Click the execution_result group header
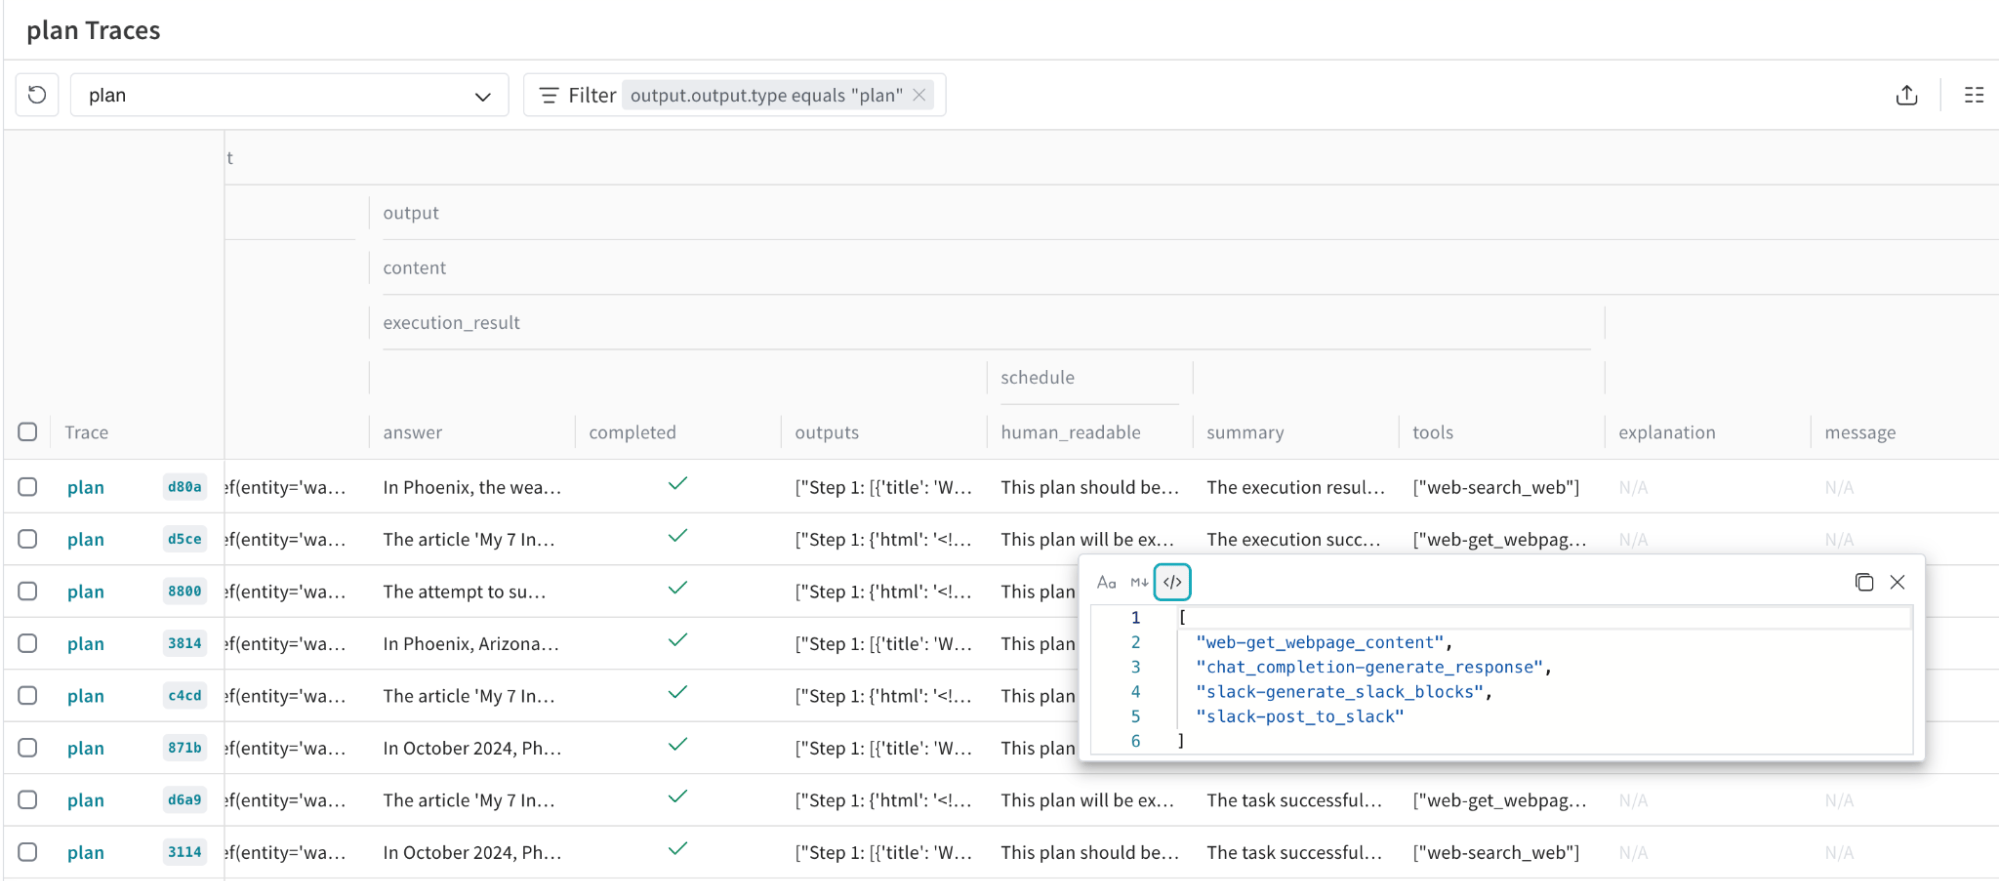The width and height of the screenshot is (1999, 881). click(451, 322)
